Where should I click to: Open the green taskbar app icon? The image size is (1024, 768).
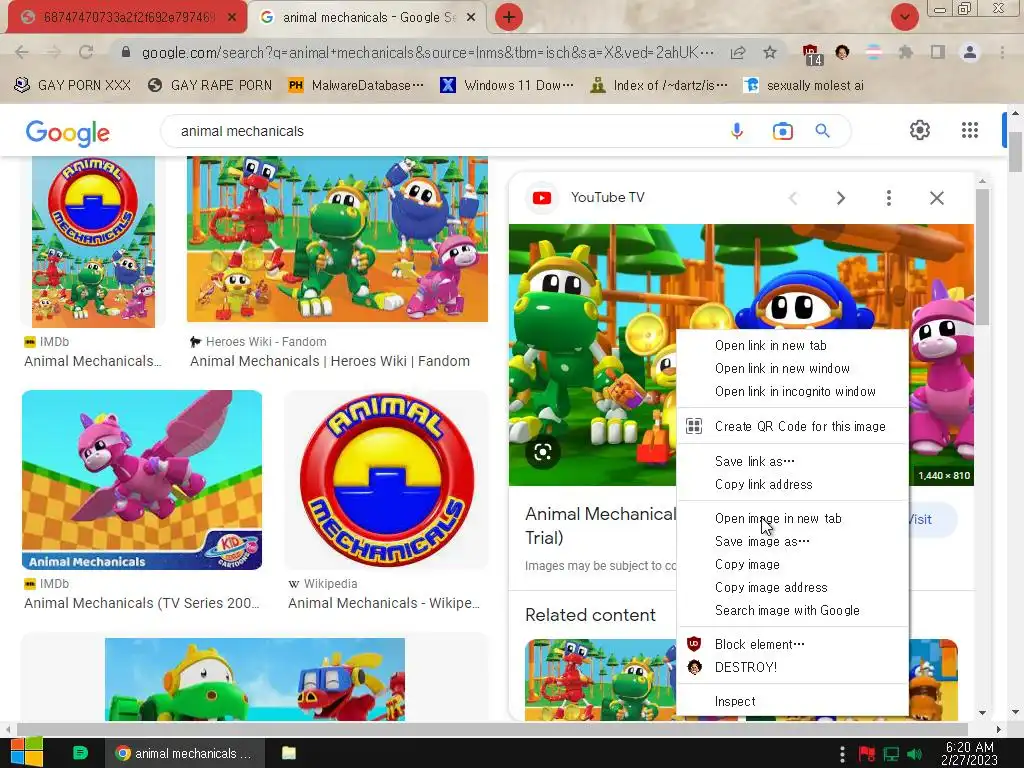pyautogui.click(x=80, y=753)
